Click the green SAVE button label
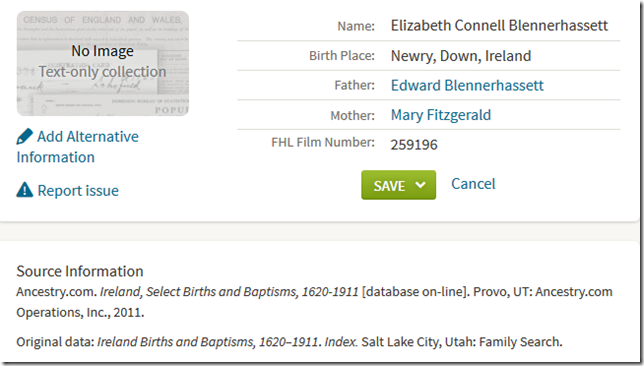 [389, 186]
